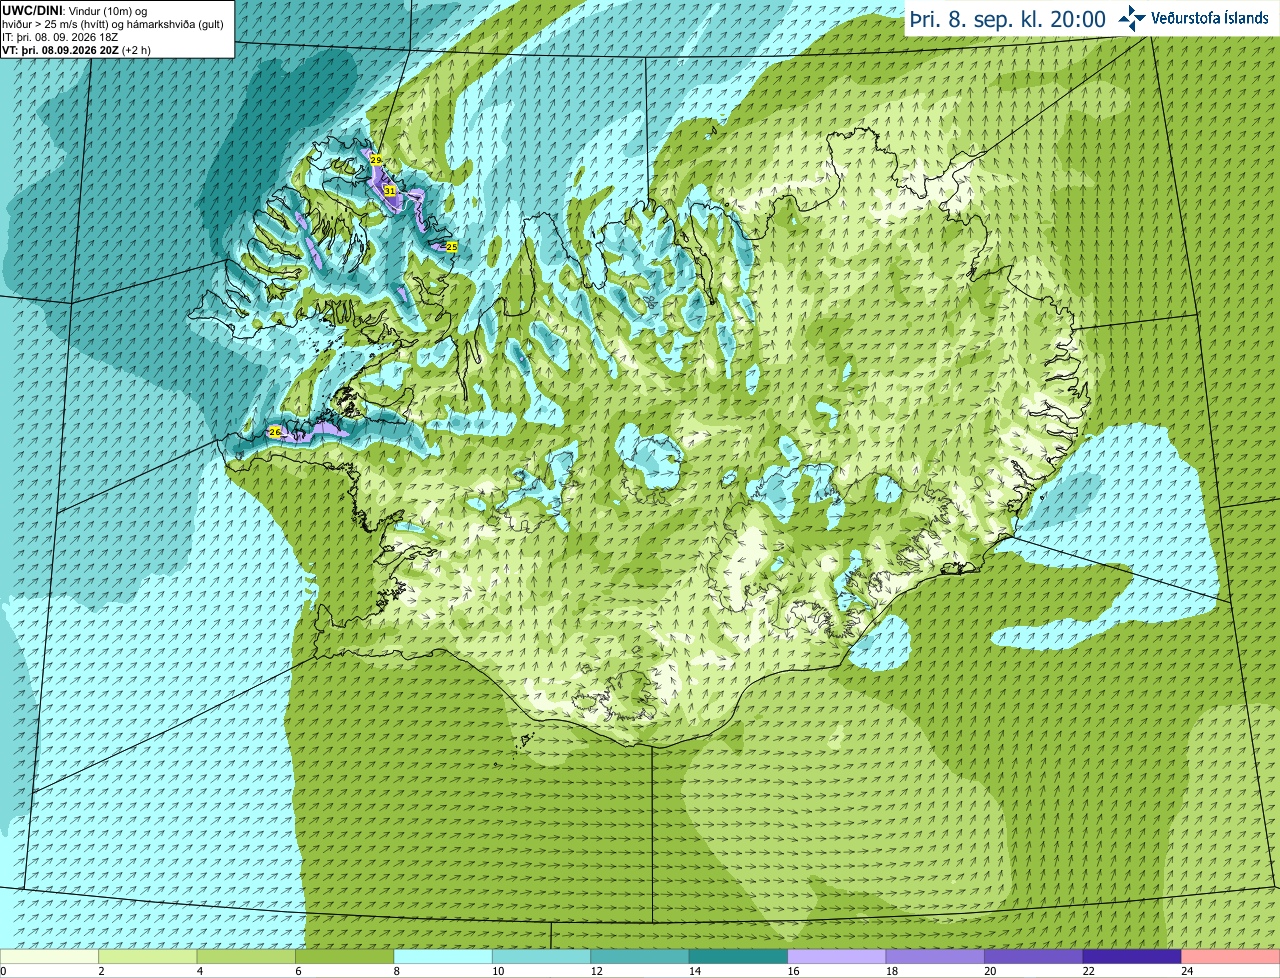
Task: Click the yellow gust label 26
Action: pyautogui.click(x=275, y=432)
